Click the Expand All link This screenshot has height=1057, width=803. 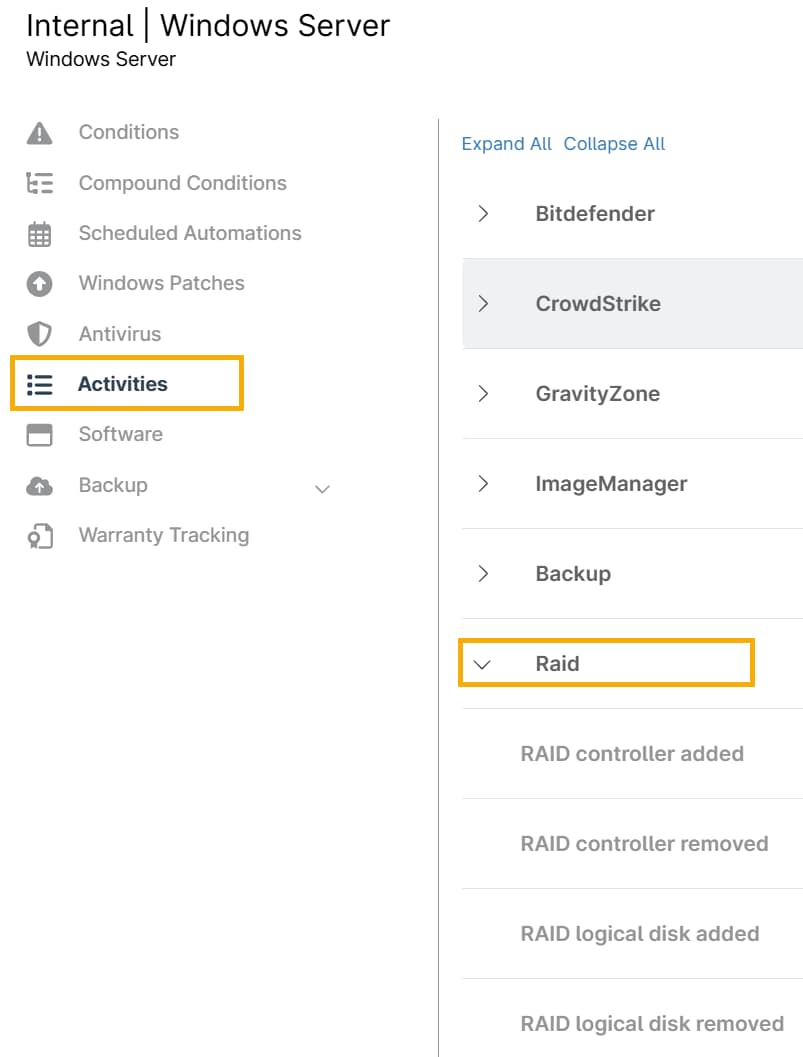coord(506,144)
